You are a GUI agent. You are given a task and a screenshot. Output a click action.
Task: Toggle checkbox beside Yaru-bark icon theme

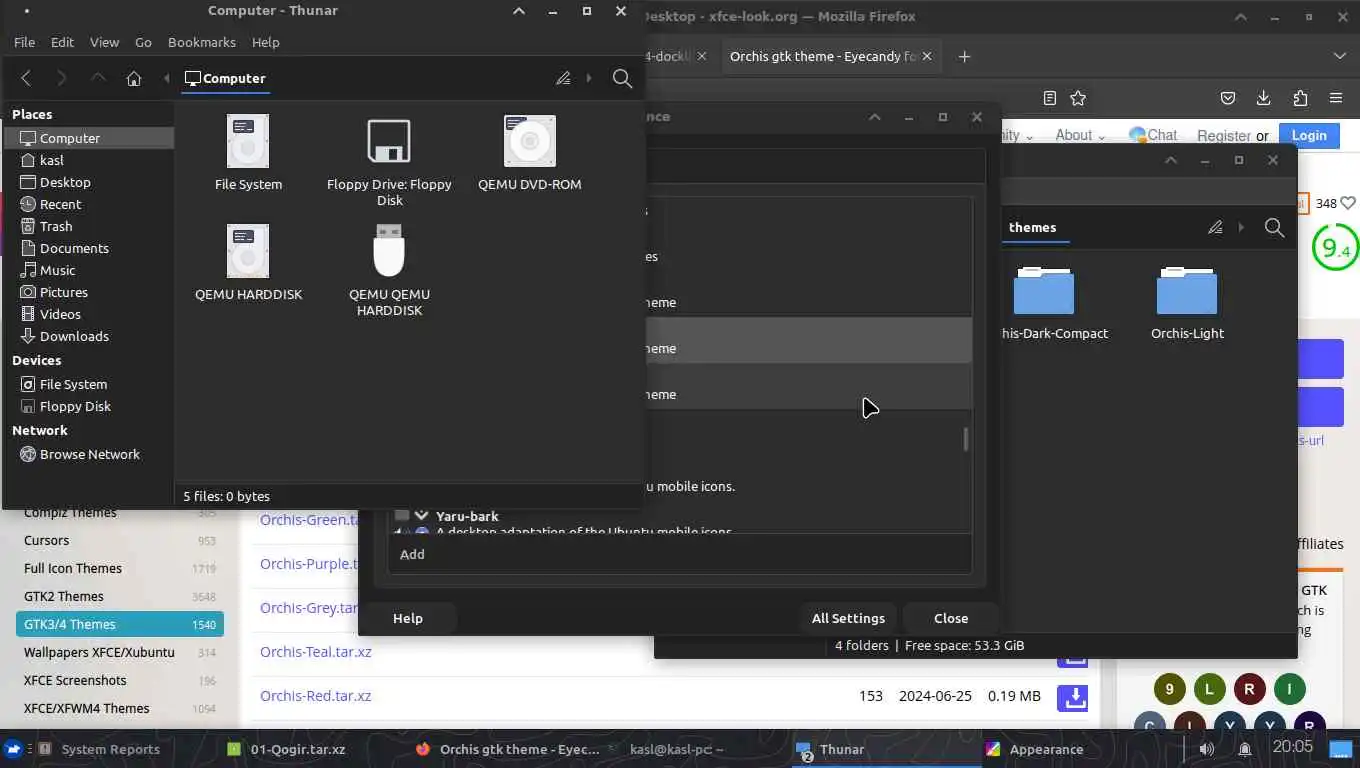pos(402,516)
